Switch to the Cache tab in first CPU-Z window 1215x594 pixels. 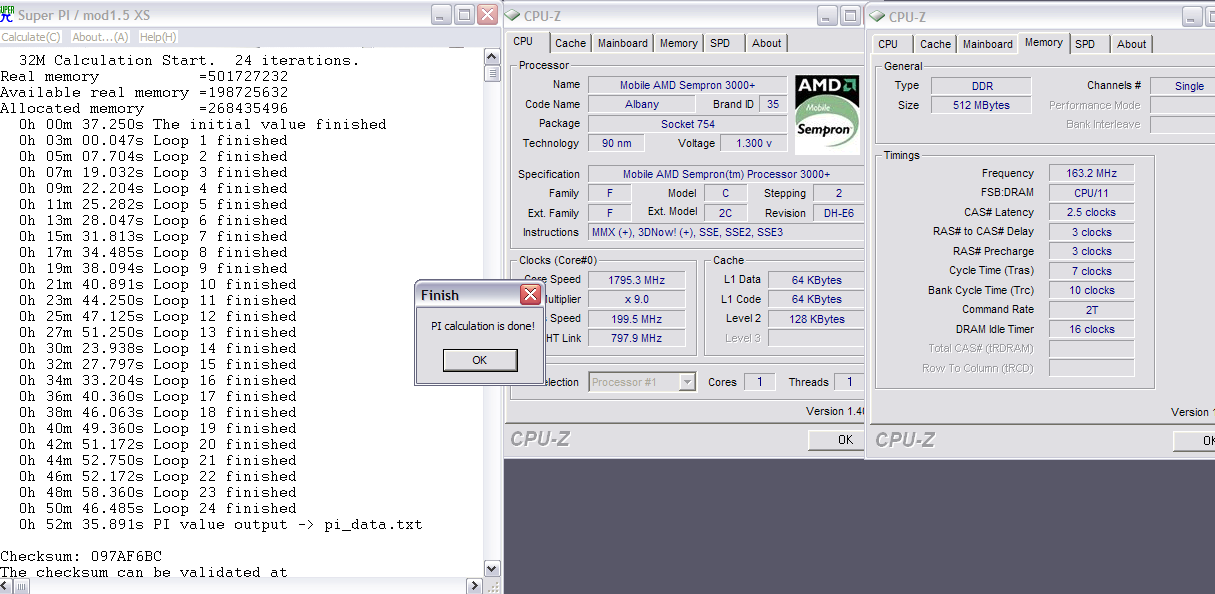click(570, 43)
